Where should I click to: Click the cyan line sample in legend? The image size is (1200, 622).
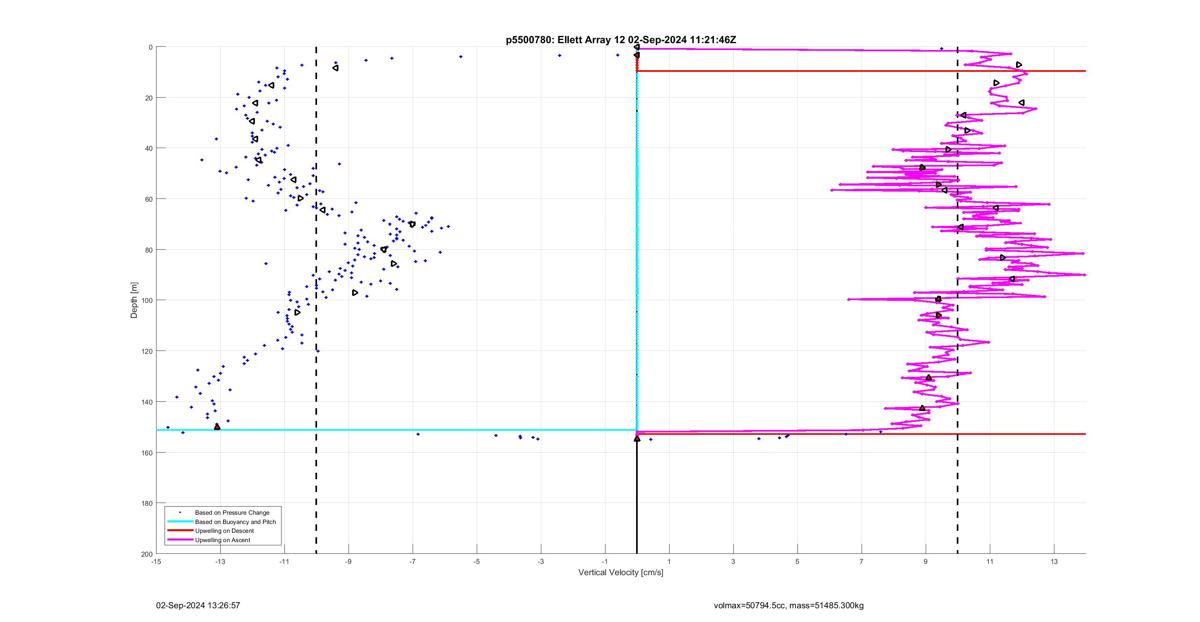(x=180, y=521)
